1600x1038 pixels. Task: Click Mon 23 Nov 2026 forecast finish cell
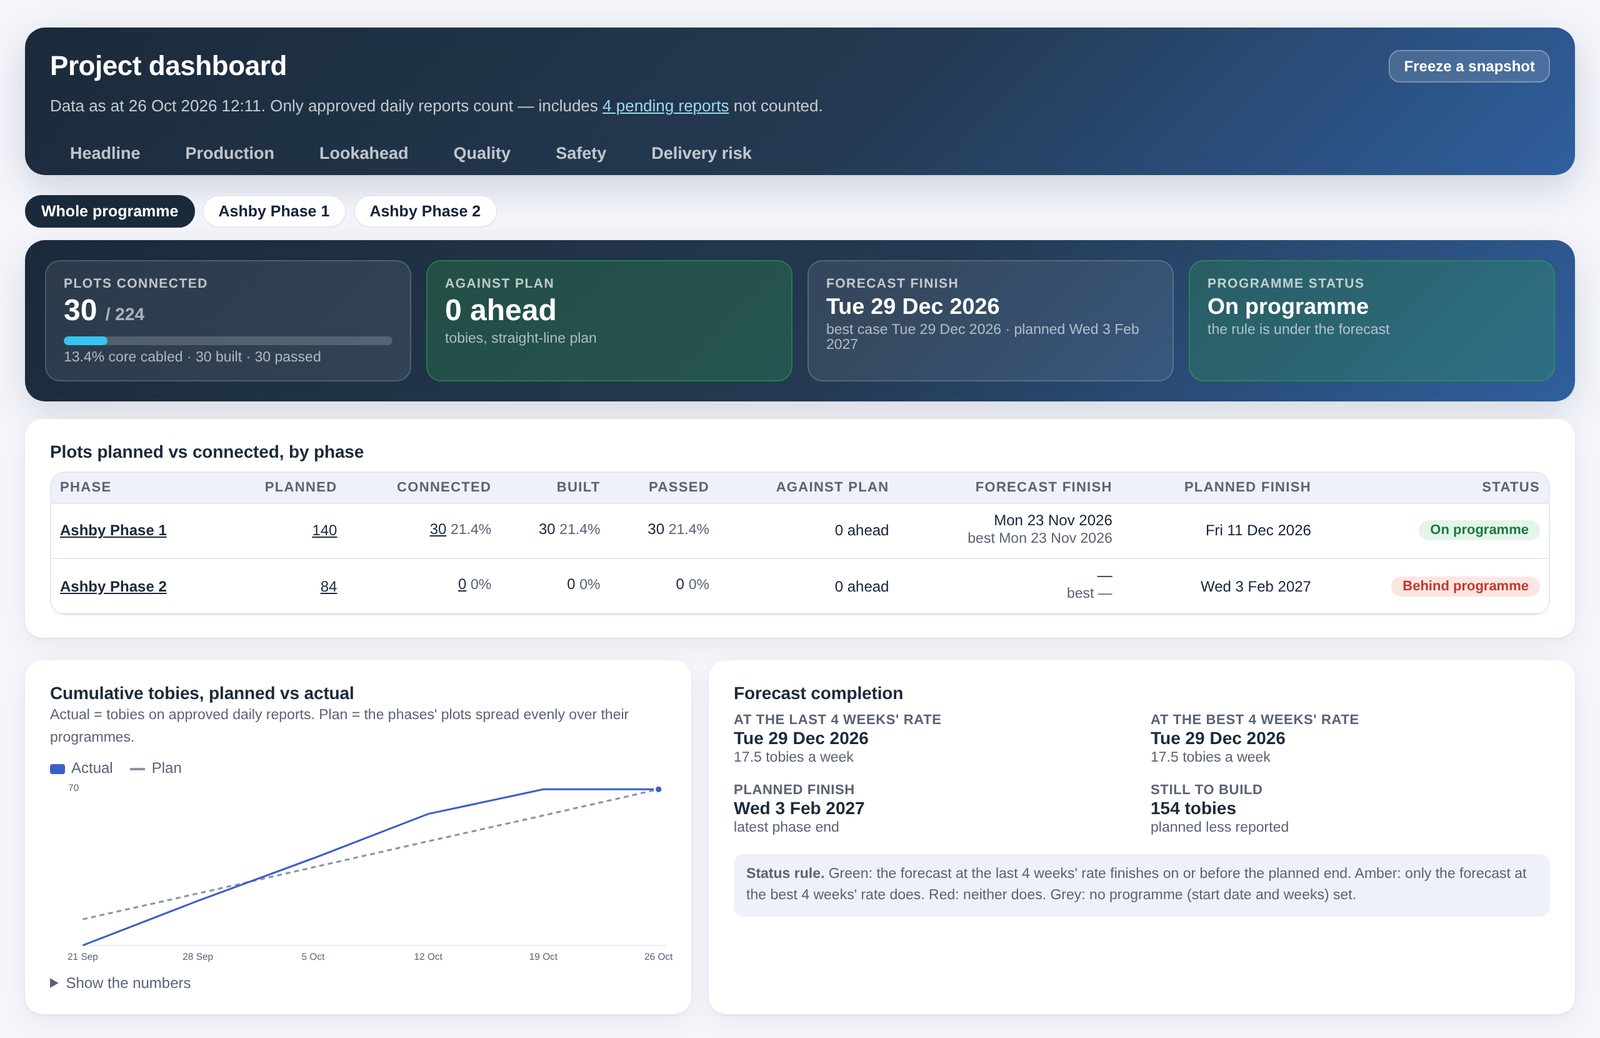coord(1053,520)
